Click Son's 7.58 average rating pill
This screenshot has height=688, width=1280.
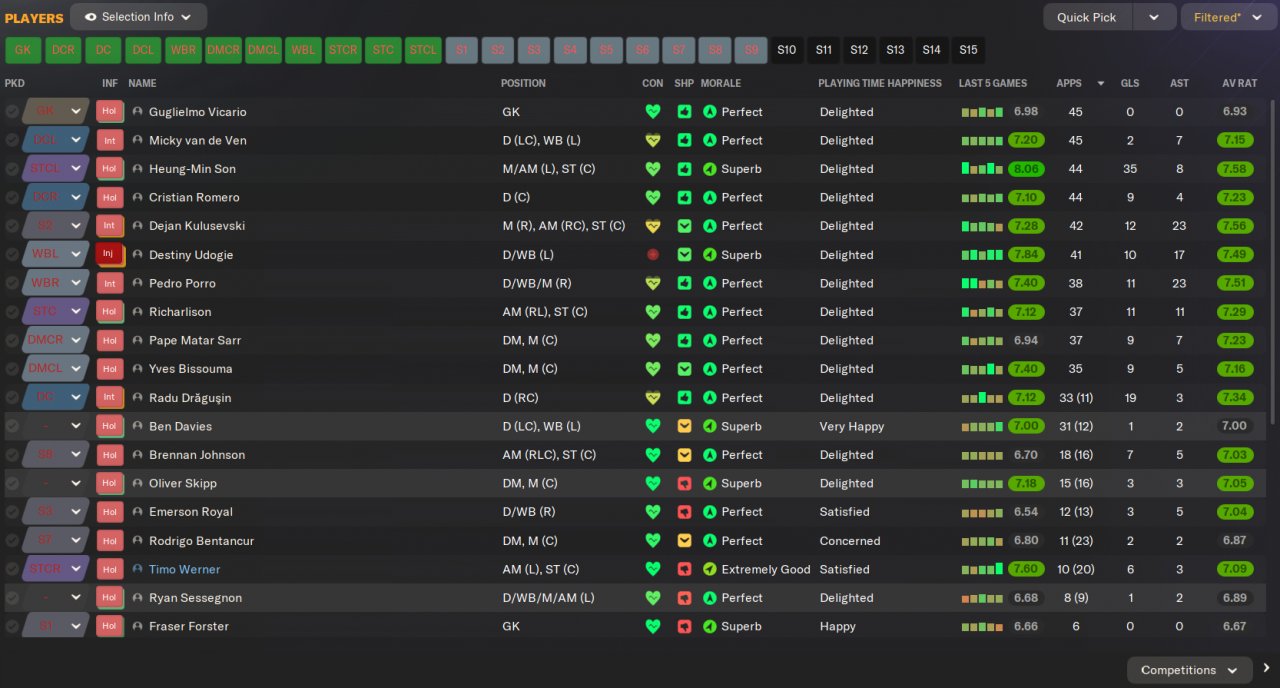coord(1235,169)
